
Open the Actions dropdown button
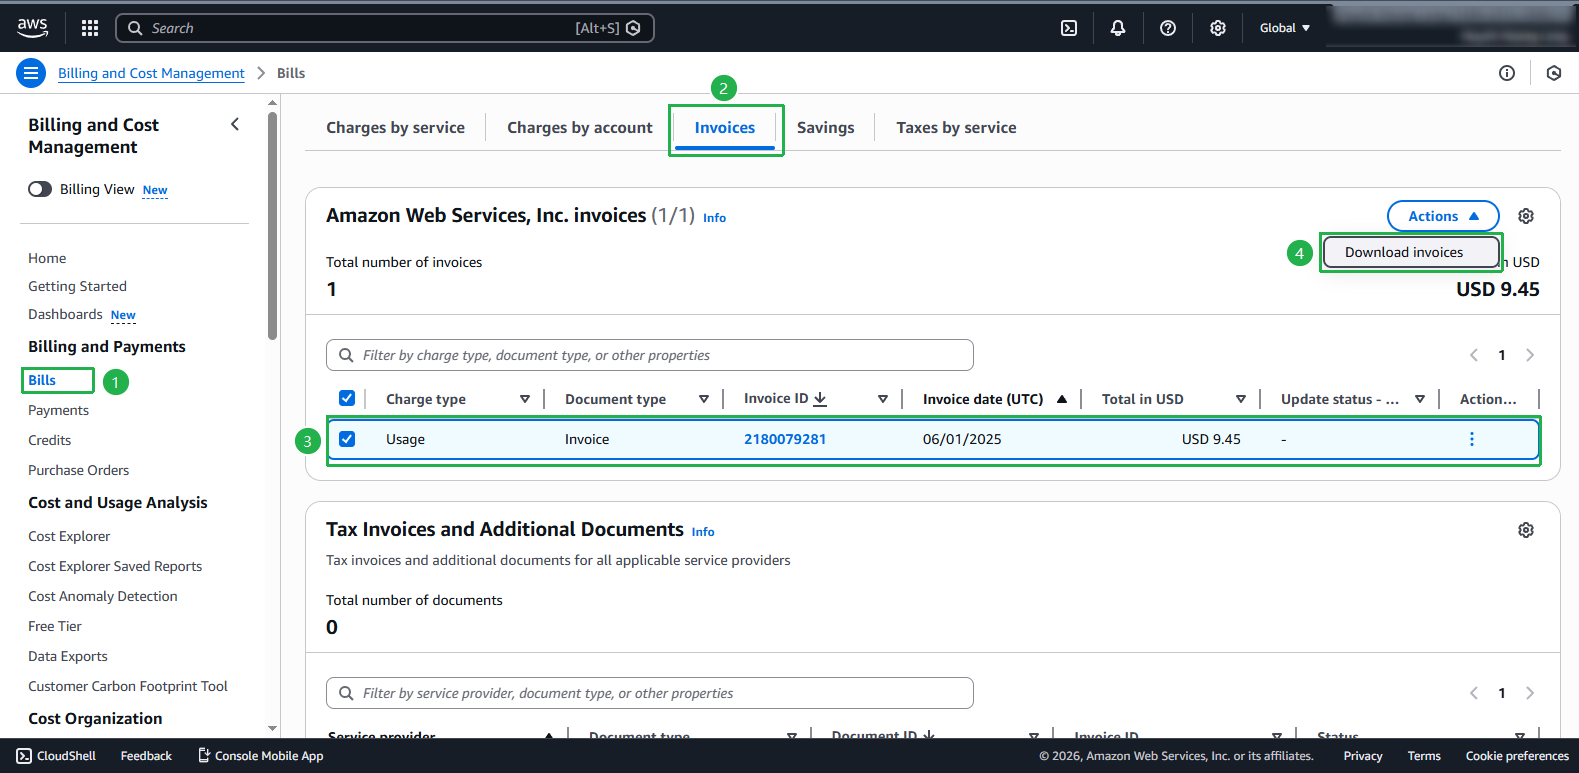(x=1443, y=216)
